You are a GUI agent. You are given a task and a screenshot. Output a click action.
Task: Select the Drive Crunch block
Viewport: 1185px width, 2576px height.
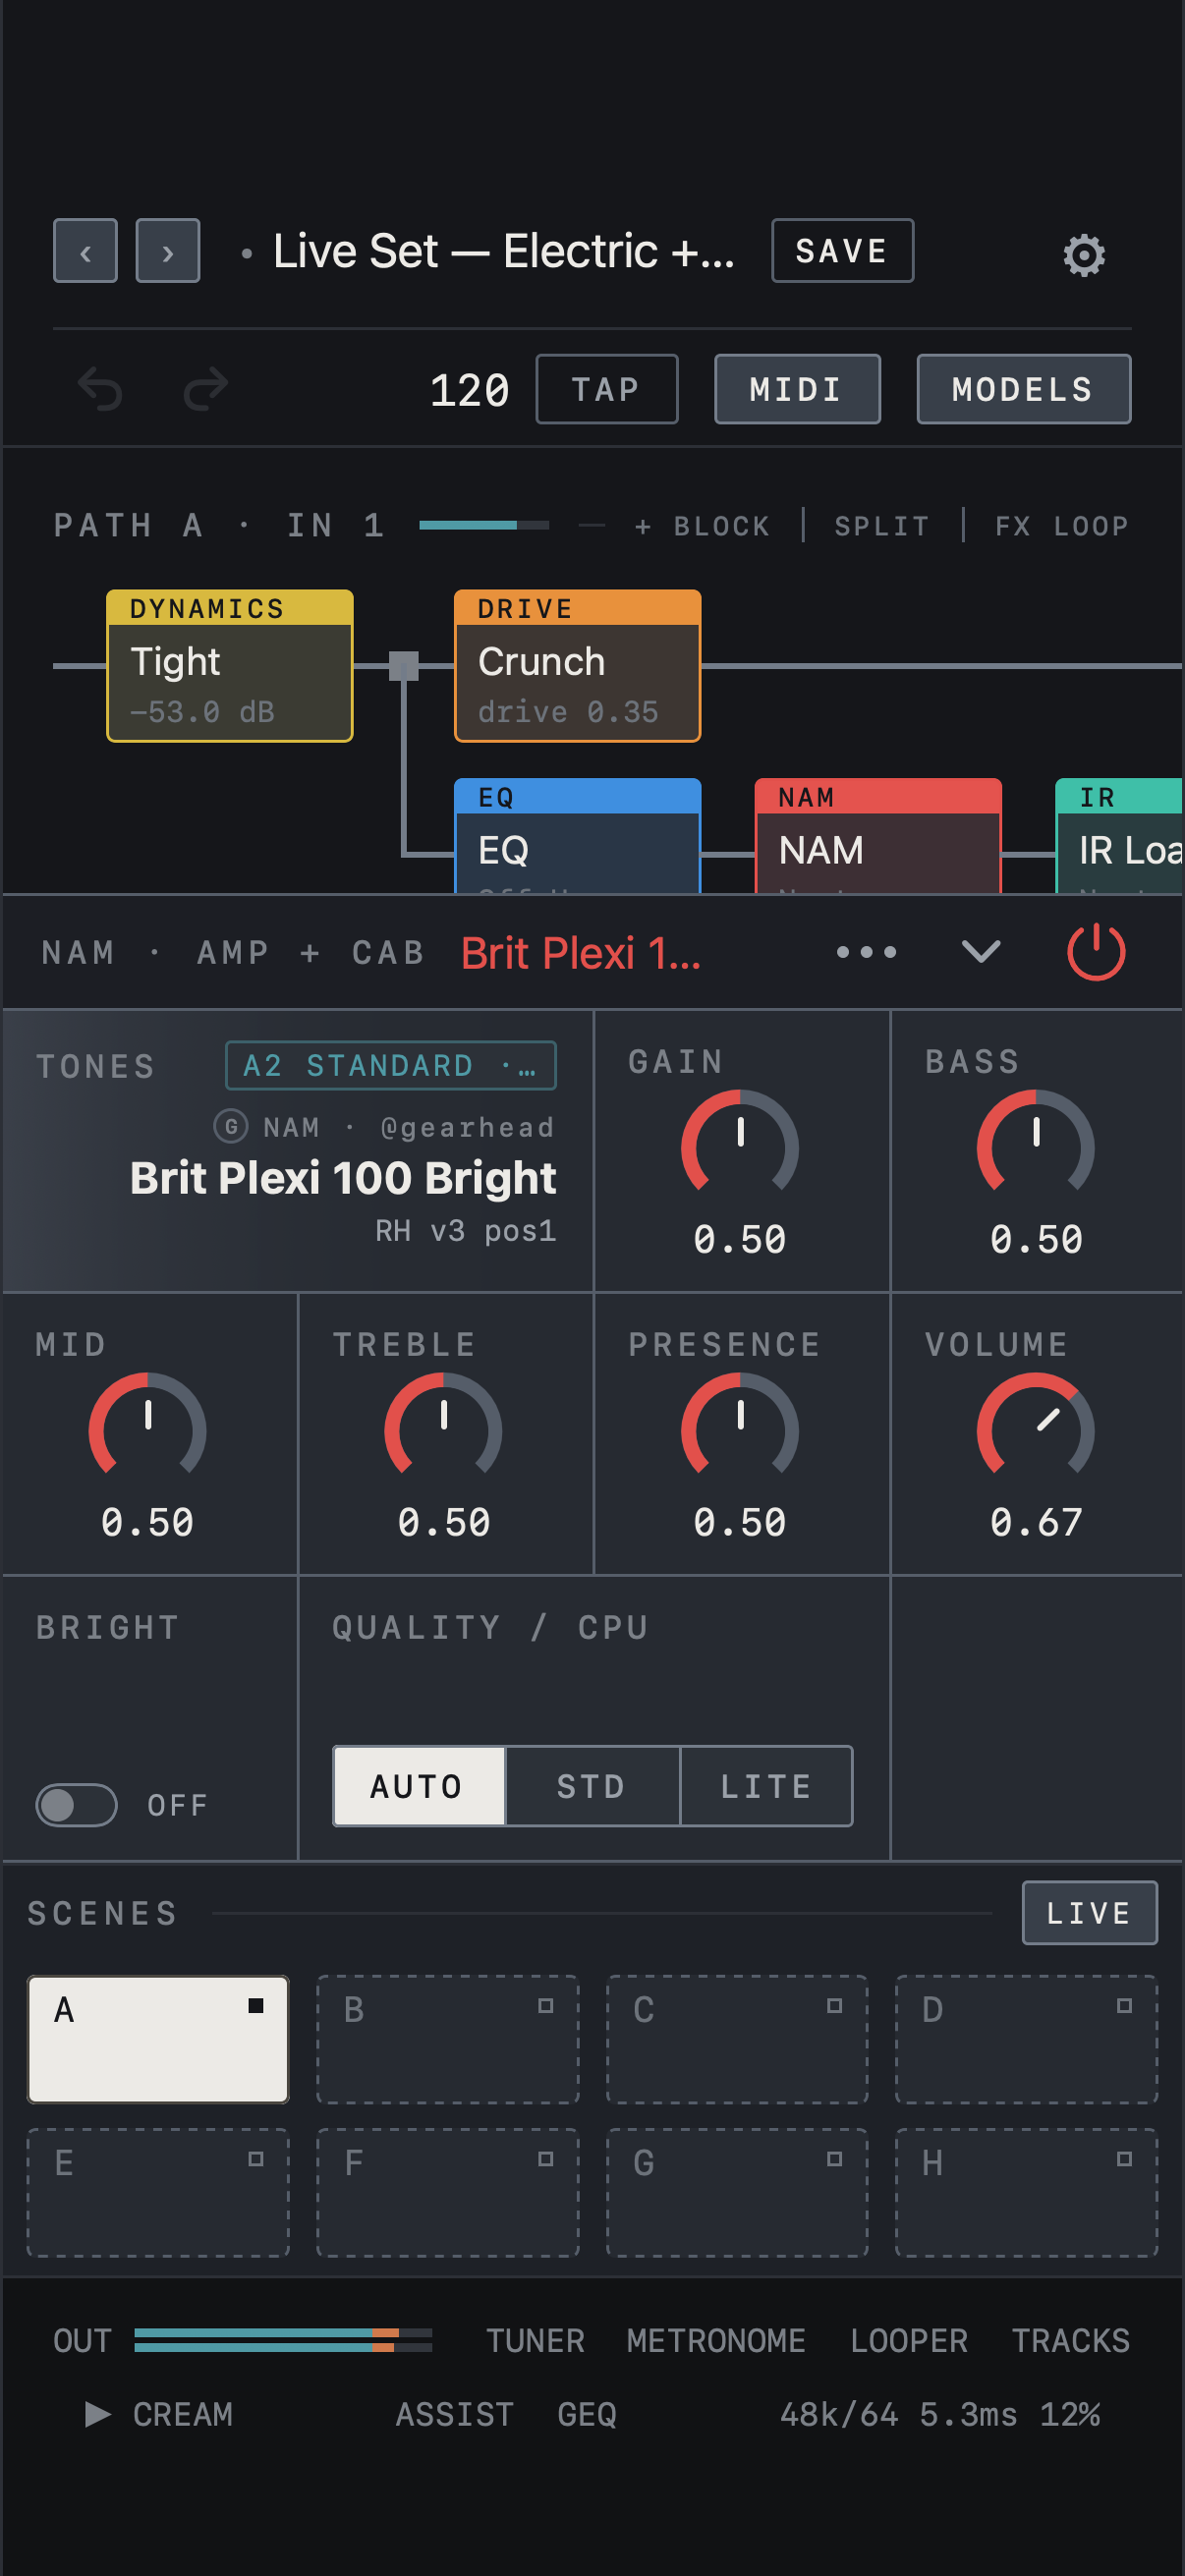click(578, 666)
